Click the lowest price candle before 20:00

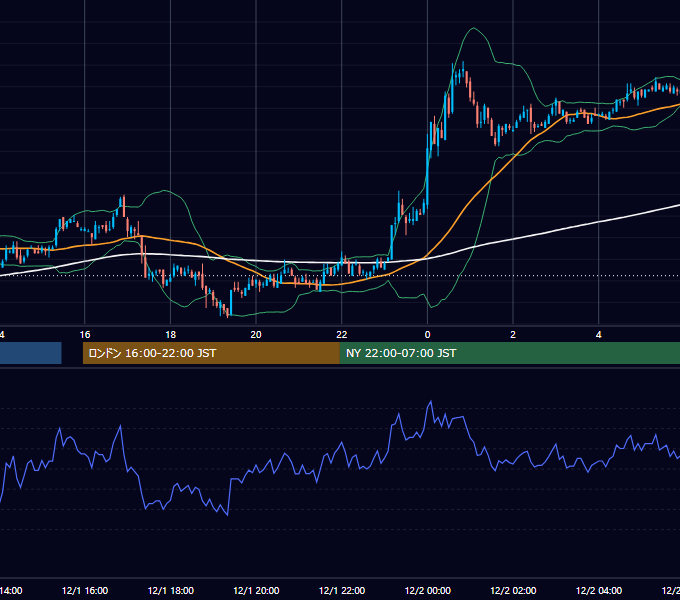point(228,312)
